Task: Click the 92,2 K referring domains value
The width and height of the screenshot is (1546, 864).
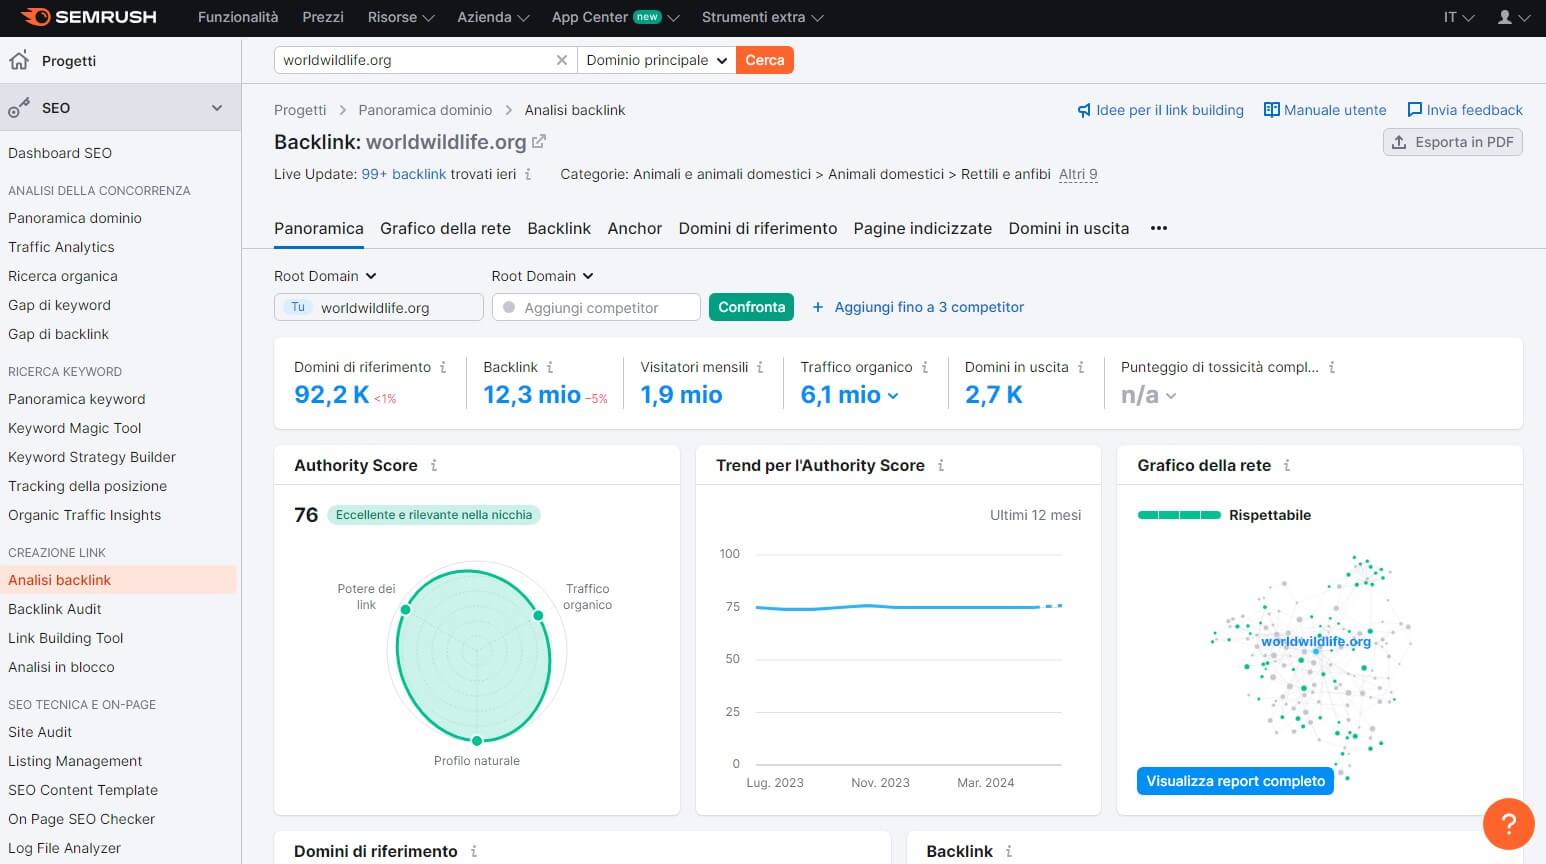Action: coord(332,395)
